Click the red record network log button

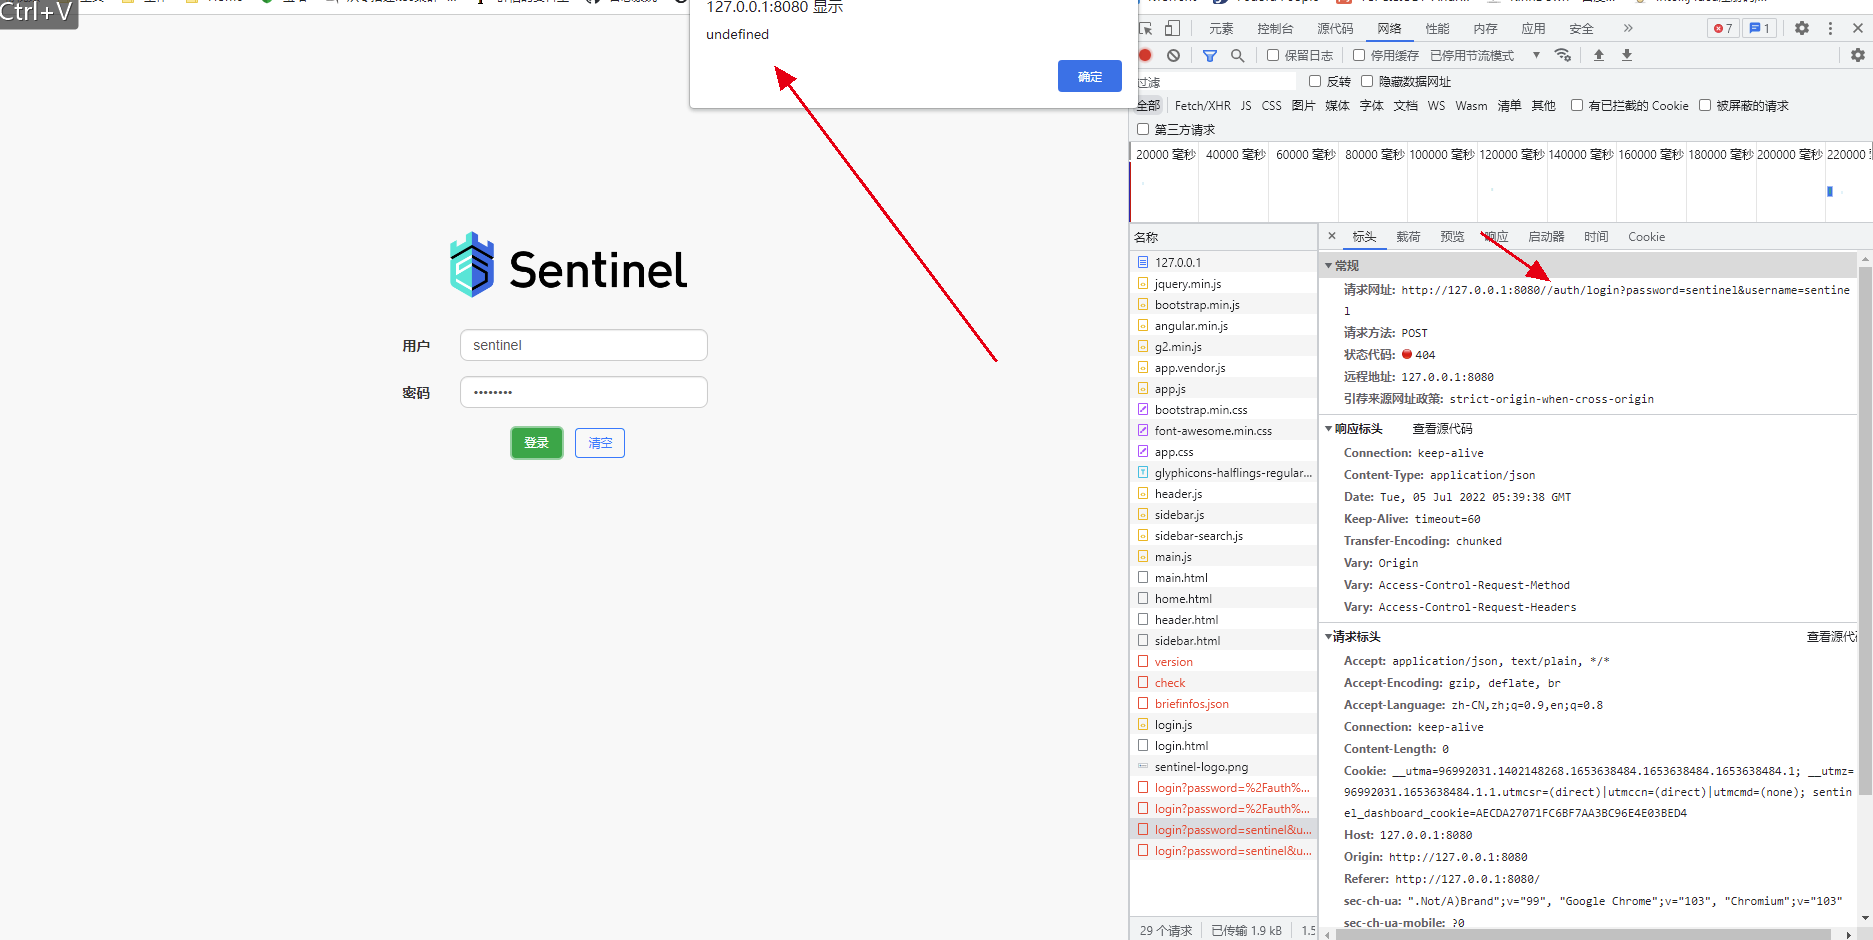point(1146,55)
